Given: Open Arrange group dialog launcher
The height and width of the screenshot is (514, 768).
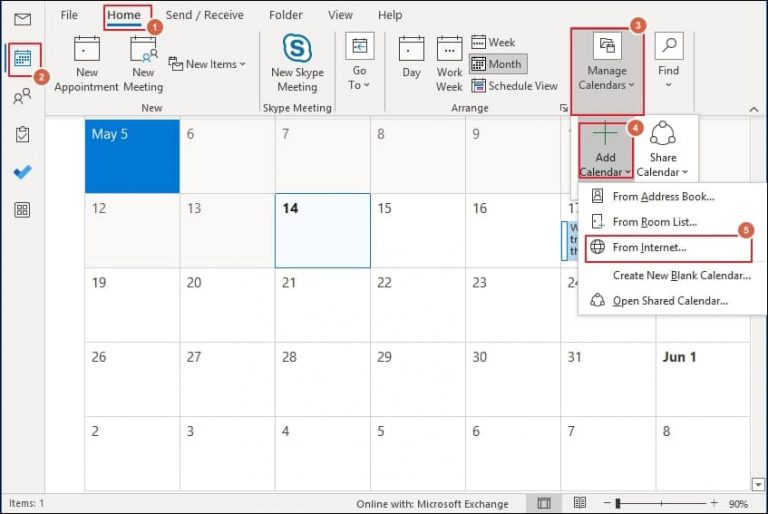Looking at the screenshot, I should (564, 108).
